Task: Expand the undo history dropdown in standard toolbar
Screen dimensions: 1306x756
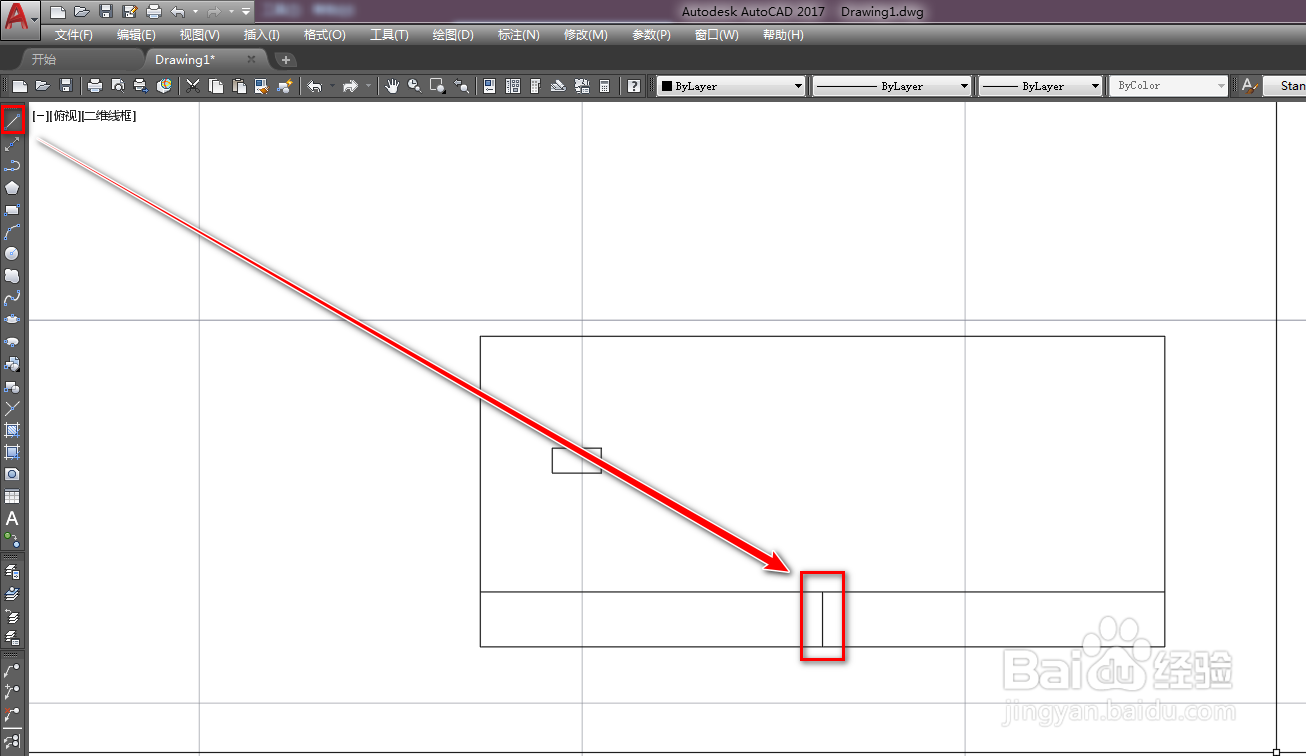Action: [x=332, y=86]
